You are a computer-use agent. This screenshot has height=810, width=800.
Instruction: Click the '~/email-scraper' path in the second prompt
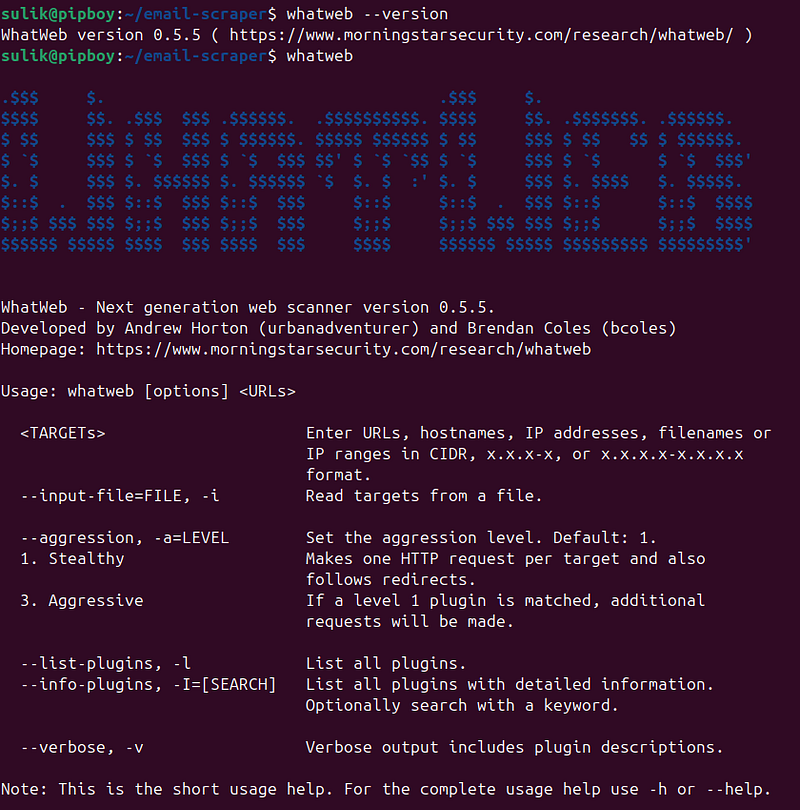[196, 56]
